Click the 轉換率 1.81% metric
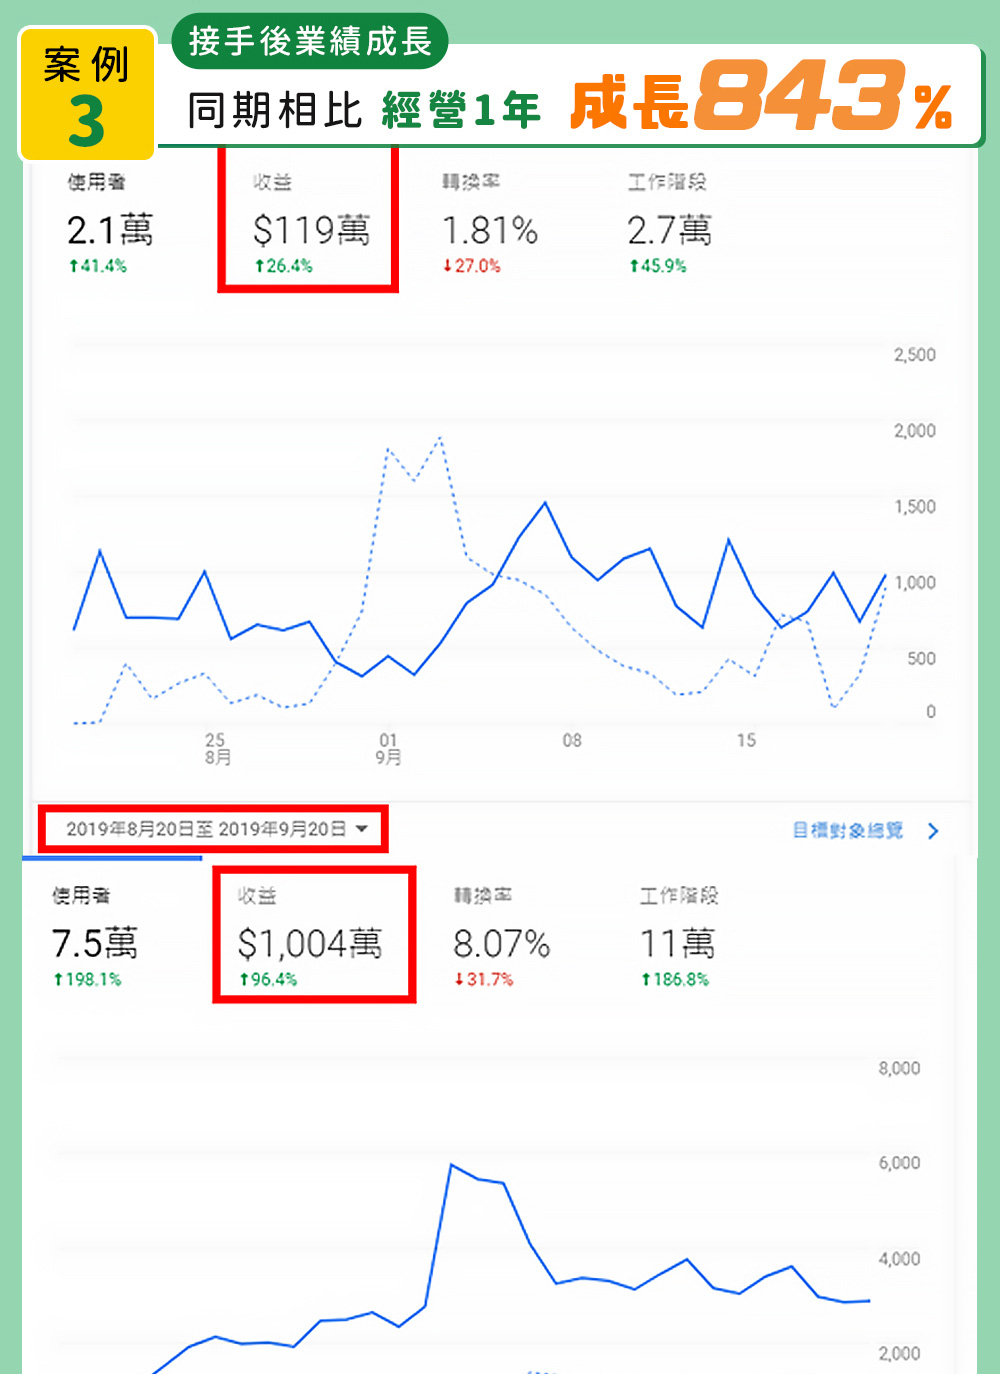The height and width of the screenshot is (1374, 1000). (x=489, y=223)
